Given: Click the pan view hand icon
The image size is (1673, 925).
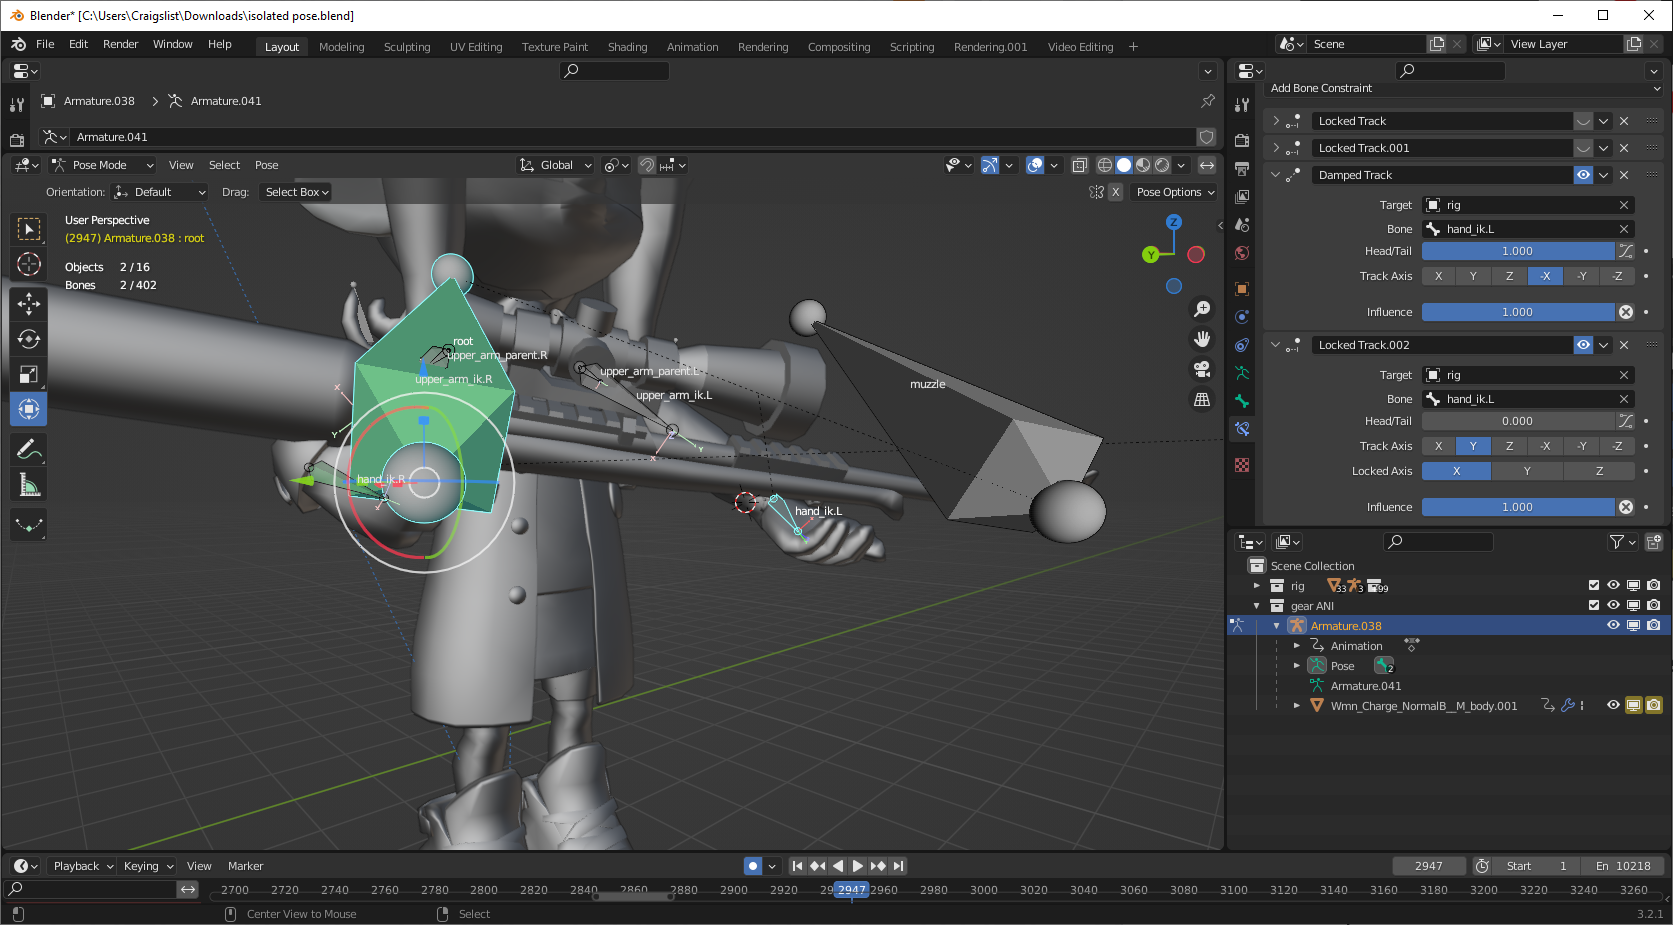Looking at the screenshot, I should pos(1202,339).
